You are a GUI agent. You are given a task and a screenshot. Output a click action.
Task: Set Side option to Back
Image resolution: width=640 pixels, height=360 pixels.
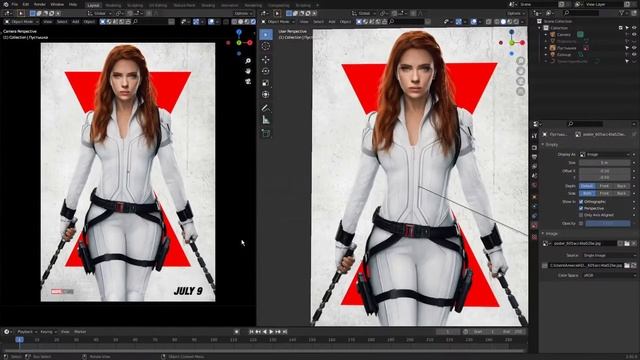click(x=622, y=193)
